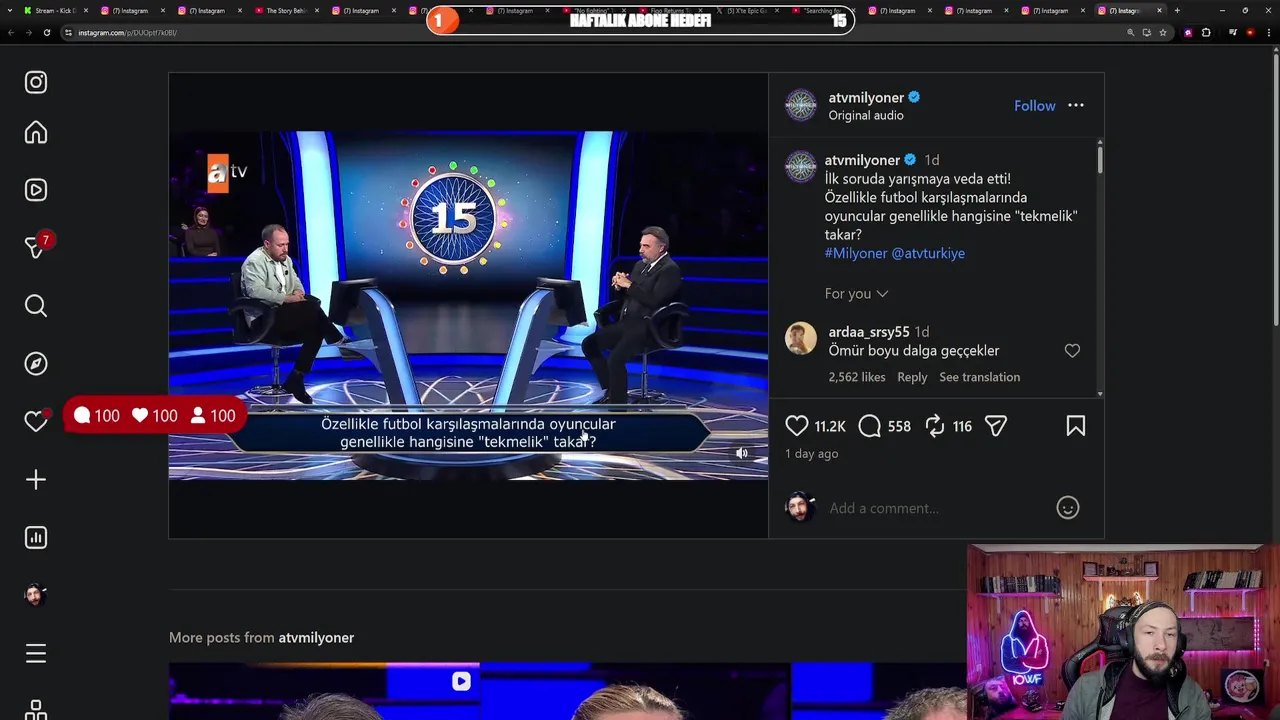Image resolution: width=1280 pixels, height=720 pixels.
Task: Go to Home in the sidebar
Action: pos(36,133)
